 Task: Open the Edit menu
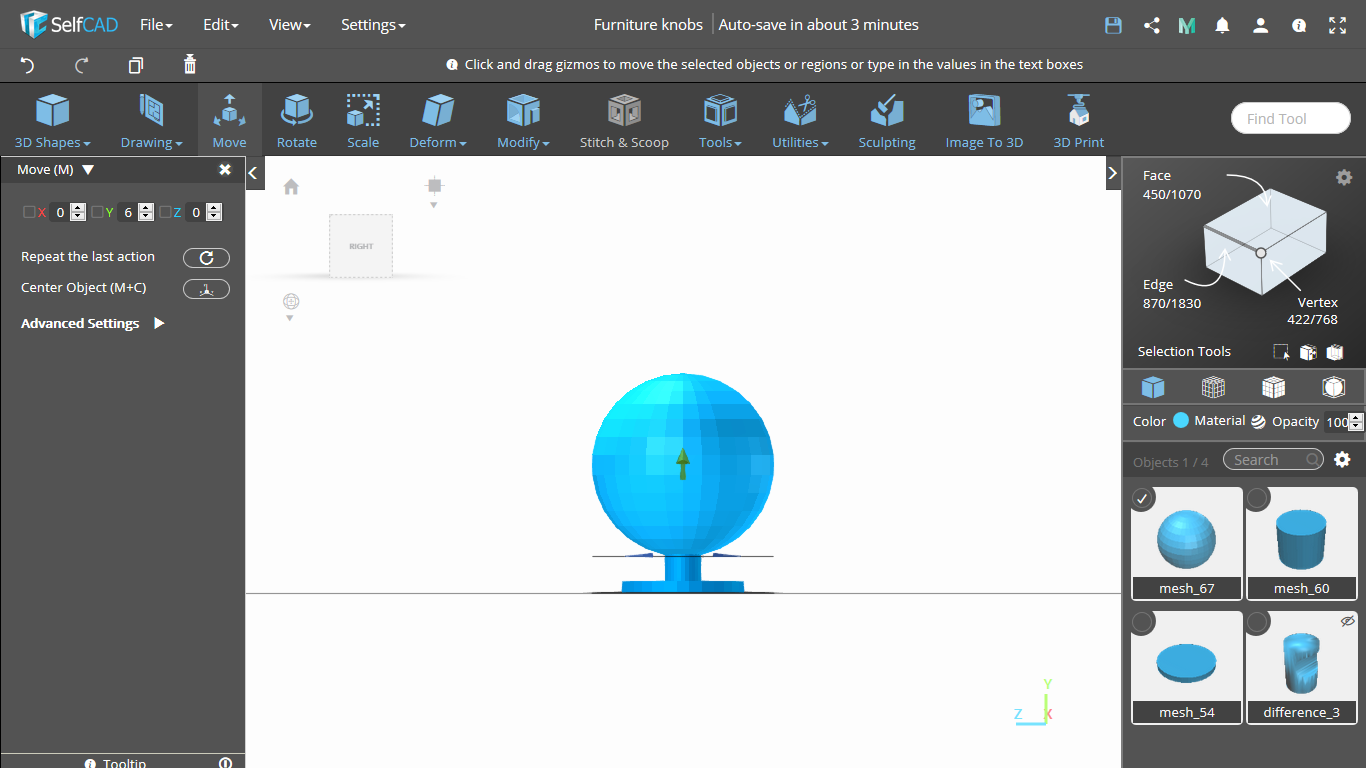(x=220, y=26)
